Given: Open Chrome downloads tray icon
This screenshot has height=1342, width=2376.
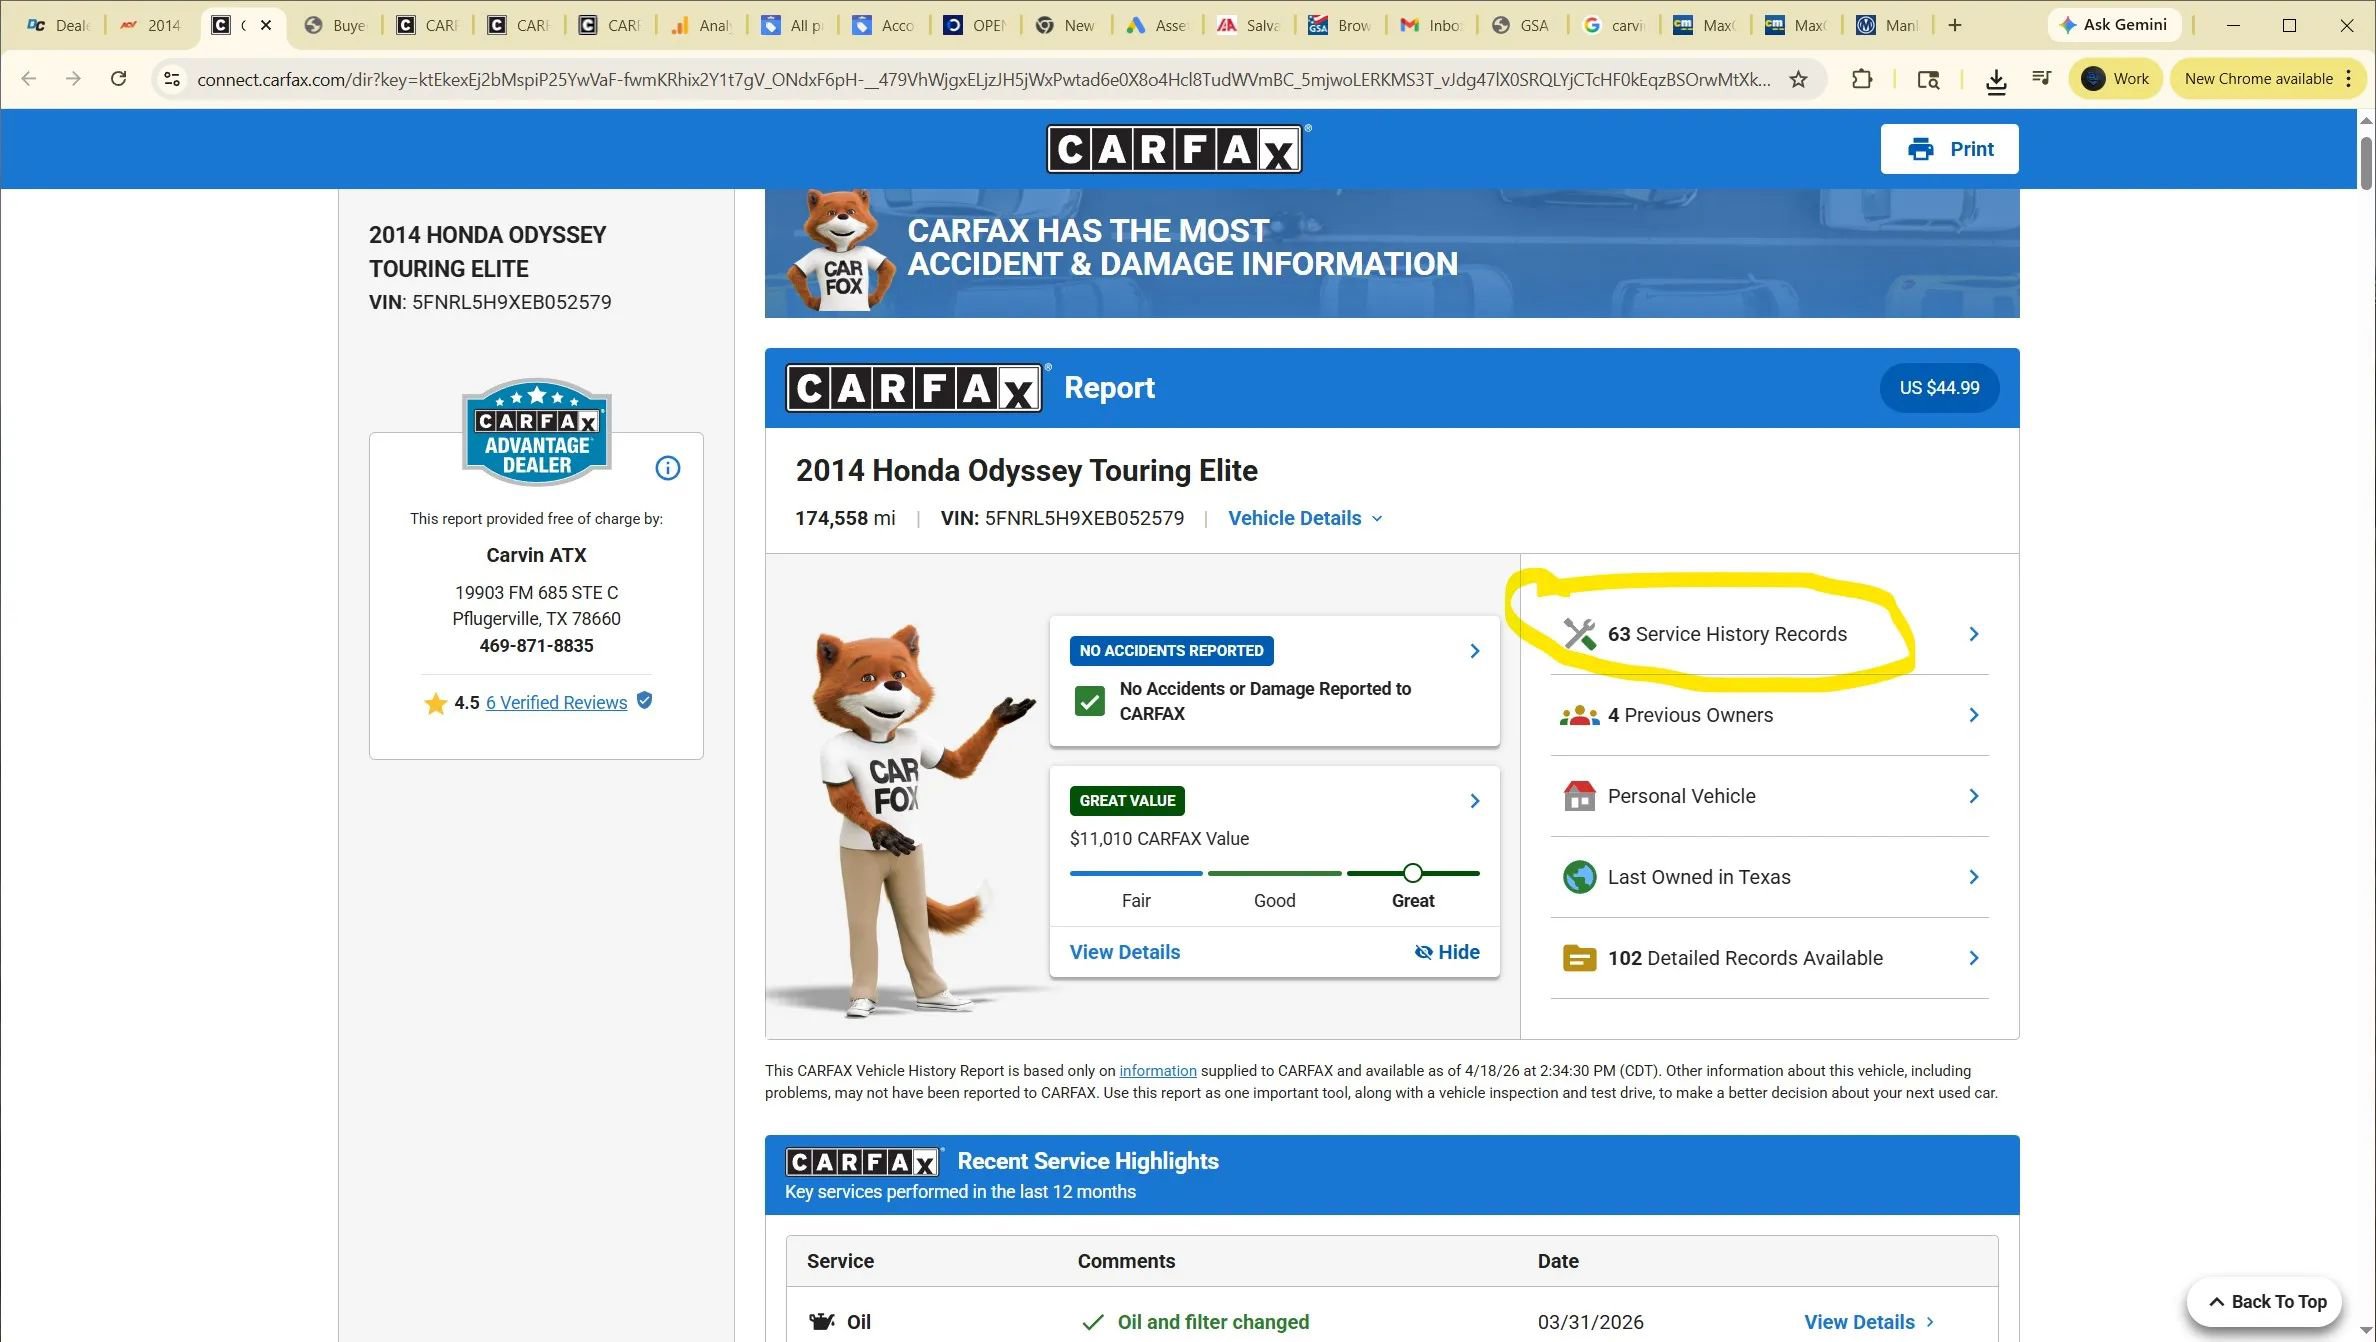Looking at the screenshot, I should coord(1996,80).
